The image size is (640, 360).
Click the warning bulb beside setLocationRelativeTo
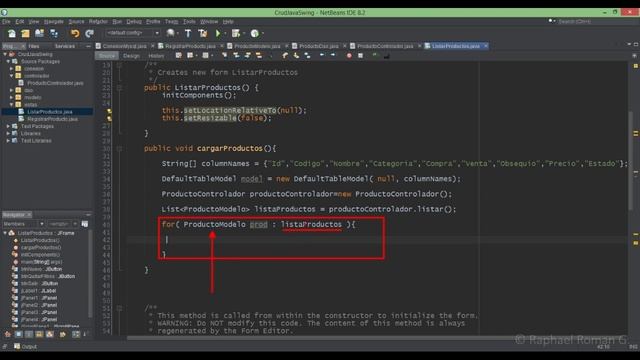109,111
